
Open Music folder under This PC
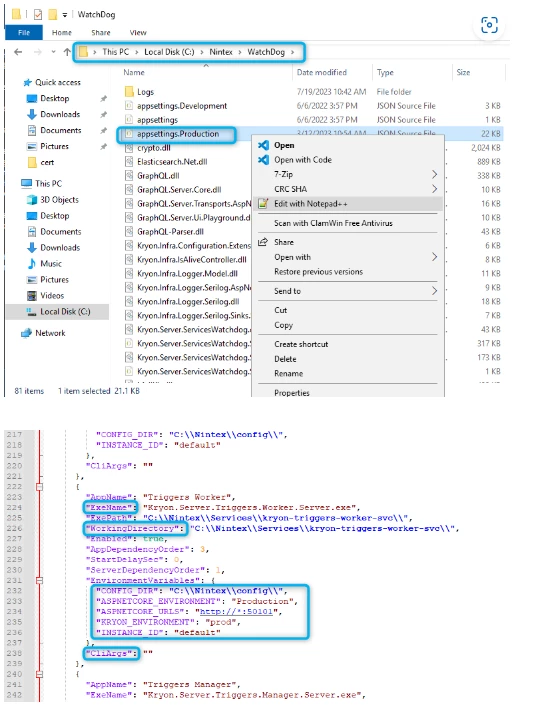pos(51,263)
